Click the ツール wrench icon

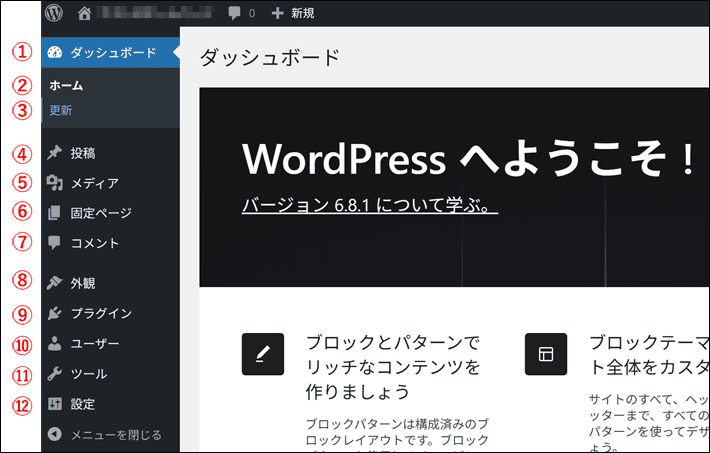(54, 374)
